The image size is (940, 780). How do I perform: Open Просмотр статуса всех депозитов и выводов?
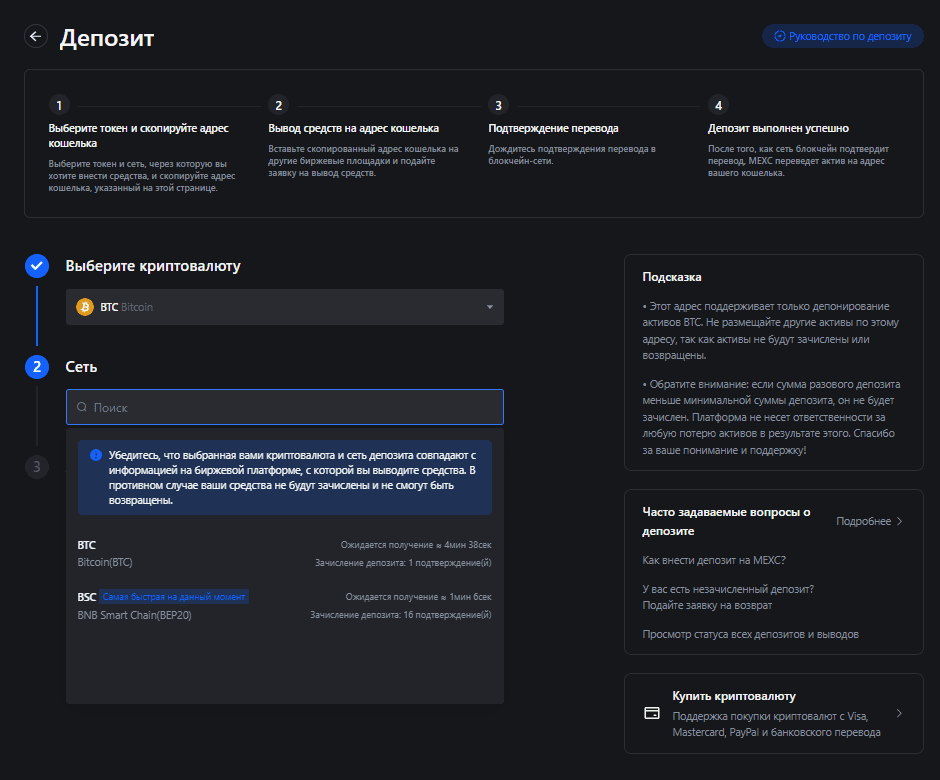[x=750, y=634]
